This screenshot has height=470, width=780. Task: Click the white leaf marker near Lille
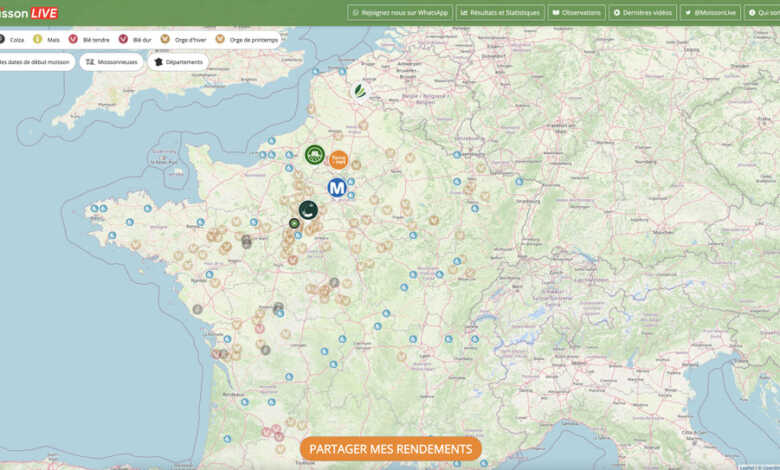(360, 91)
